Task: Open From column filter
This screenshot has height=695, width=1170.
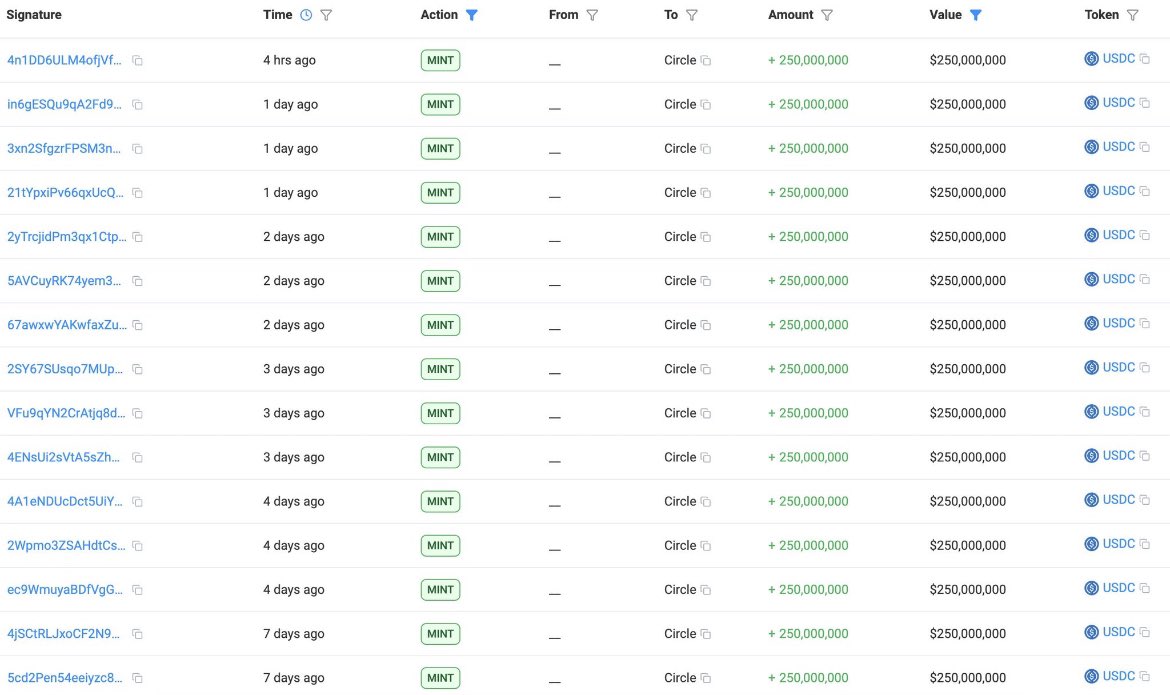Action: pyautogui.click(x=592, y=15)
